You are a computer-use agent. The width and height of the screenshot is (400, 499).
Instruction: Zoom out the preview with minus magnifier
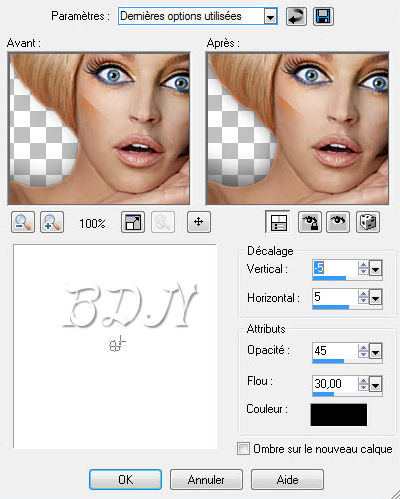[x=23, y=222]
